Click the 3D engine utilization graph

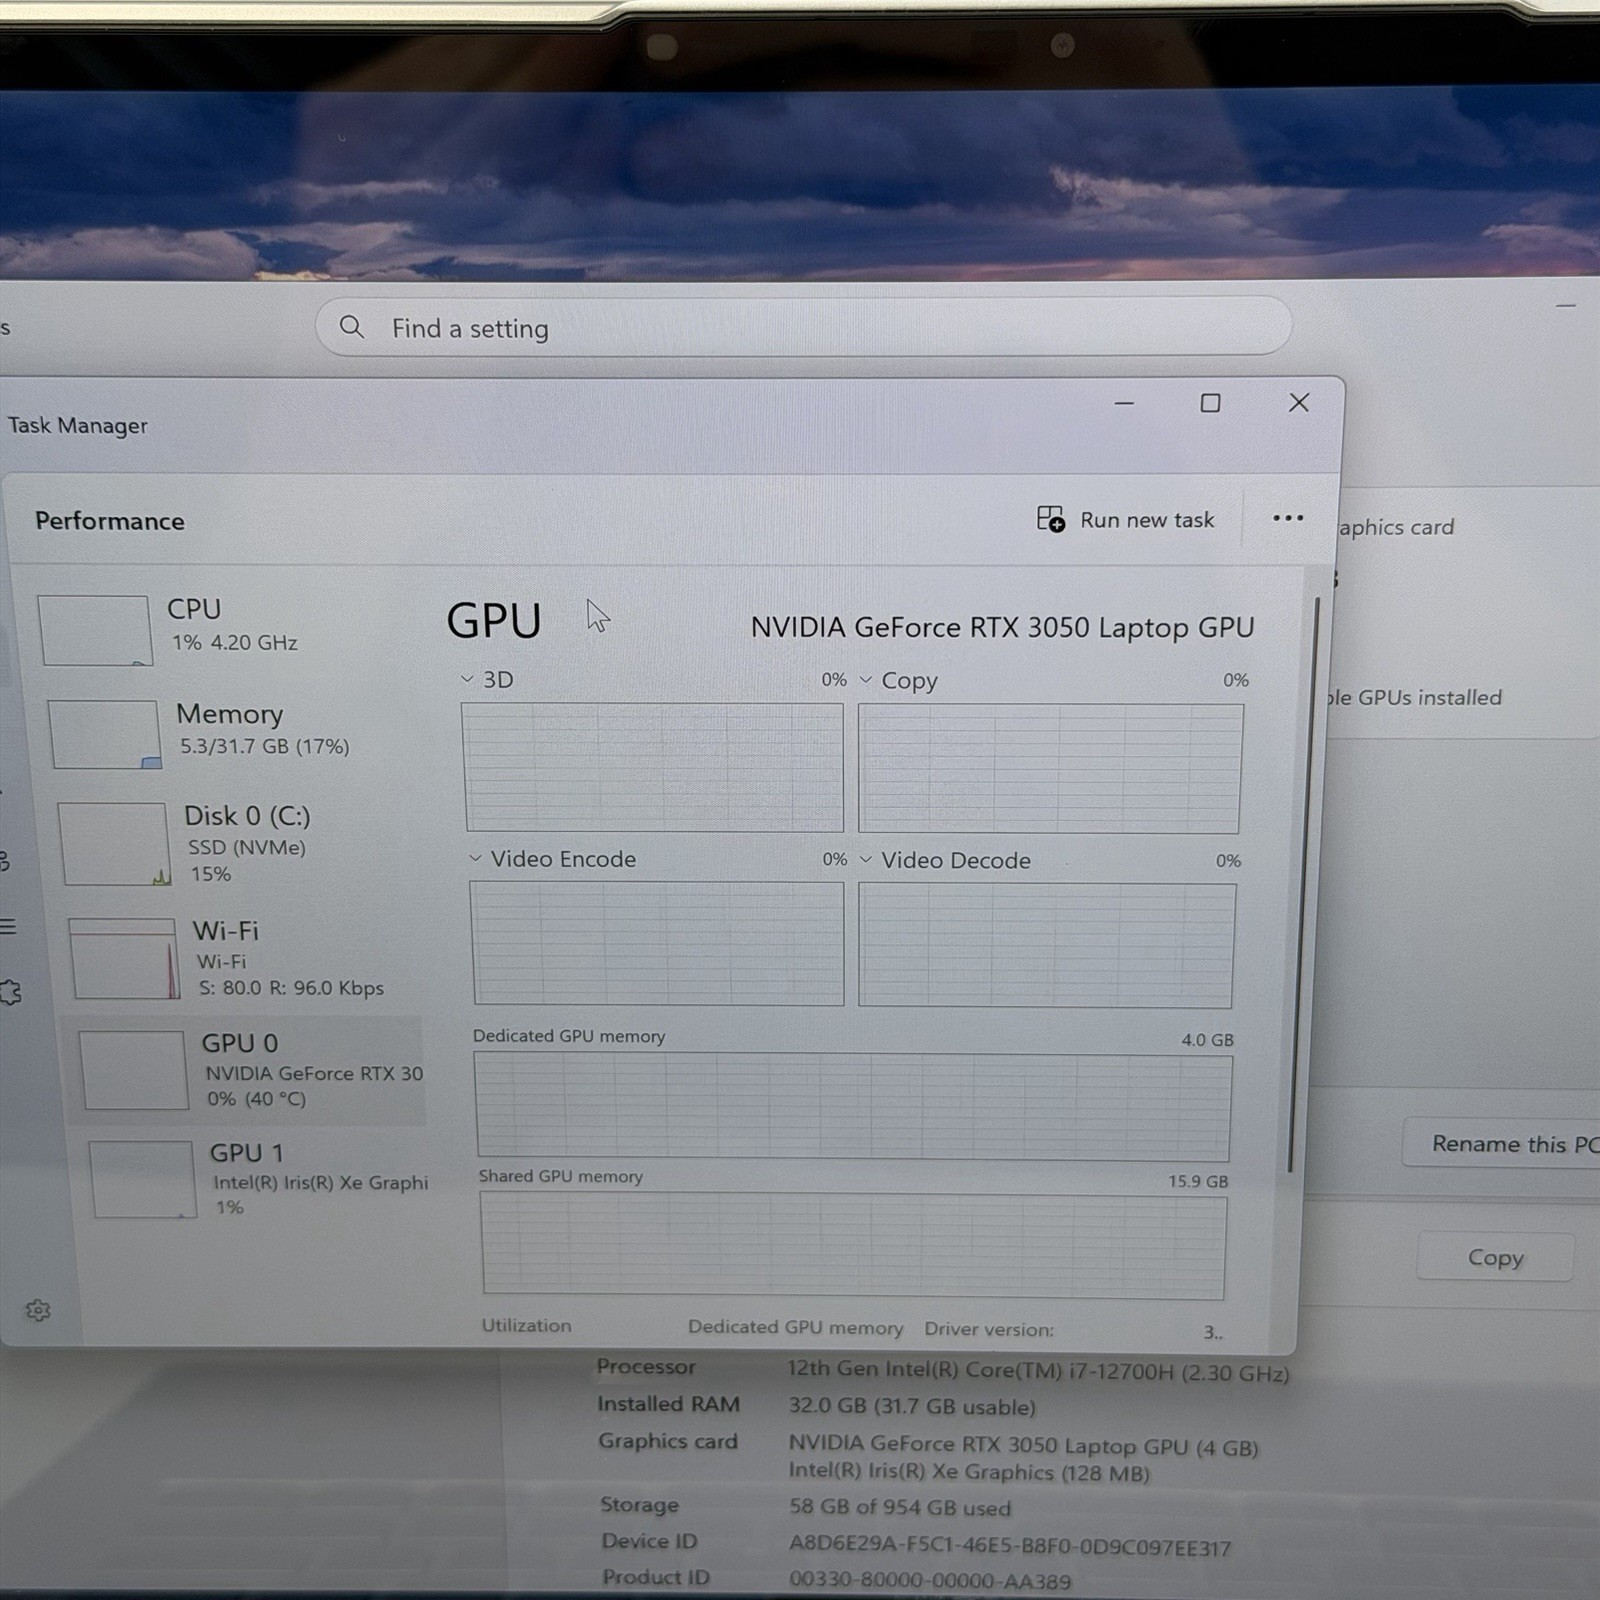(653, 767)
